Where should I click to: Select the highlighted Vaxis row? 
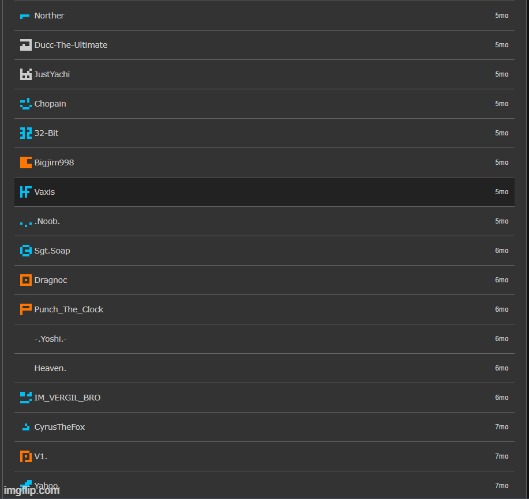[x=264, y=192]
